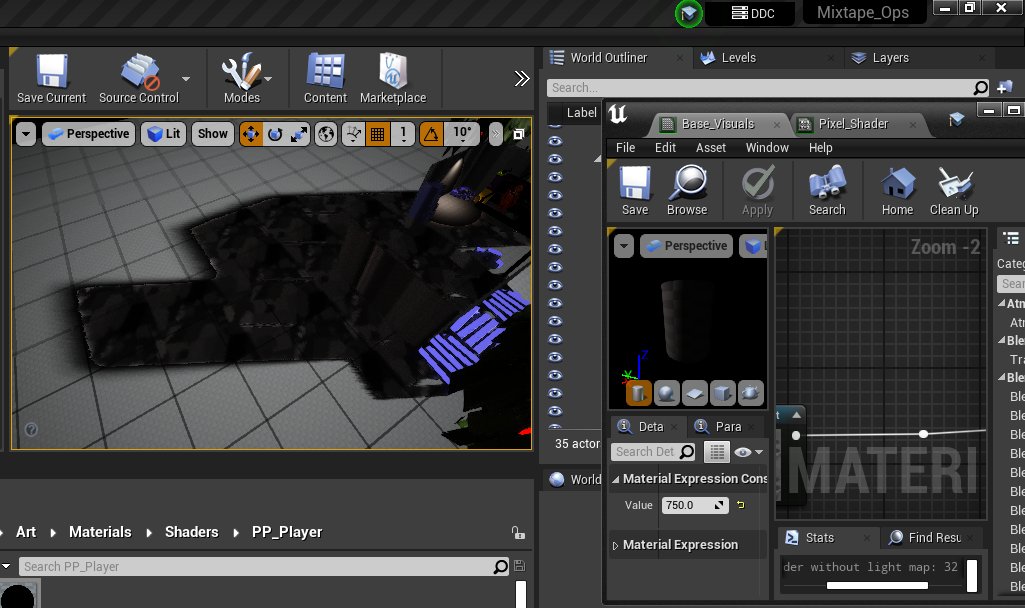Switch to the Levels tab
Viewport: 1025px width, 608px height.
pyautogui.click(x=738, y=58)
